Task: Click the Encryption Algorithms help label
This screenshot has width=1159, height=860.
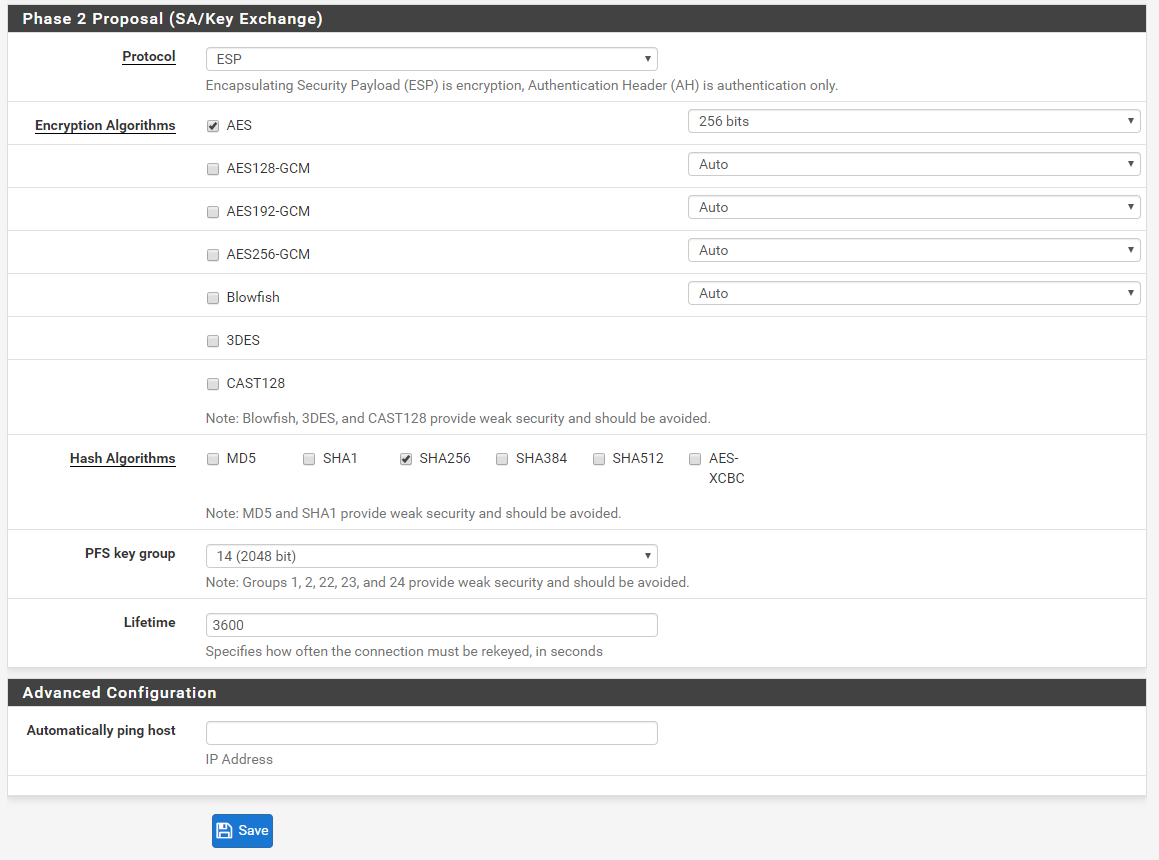Action: pyautogui.click(x=105, y=125)
